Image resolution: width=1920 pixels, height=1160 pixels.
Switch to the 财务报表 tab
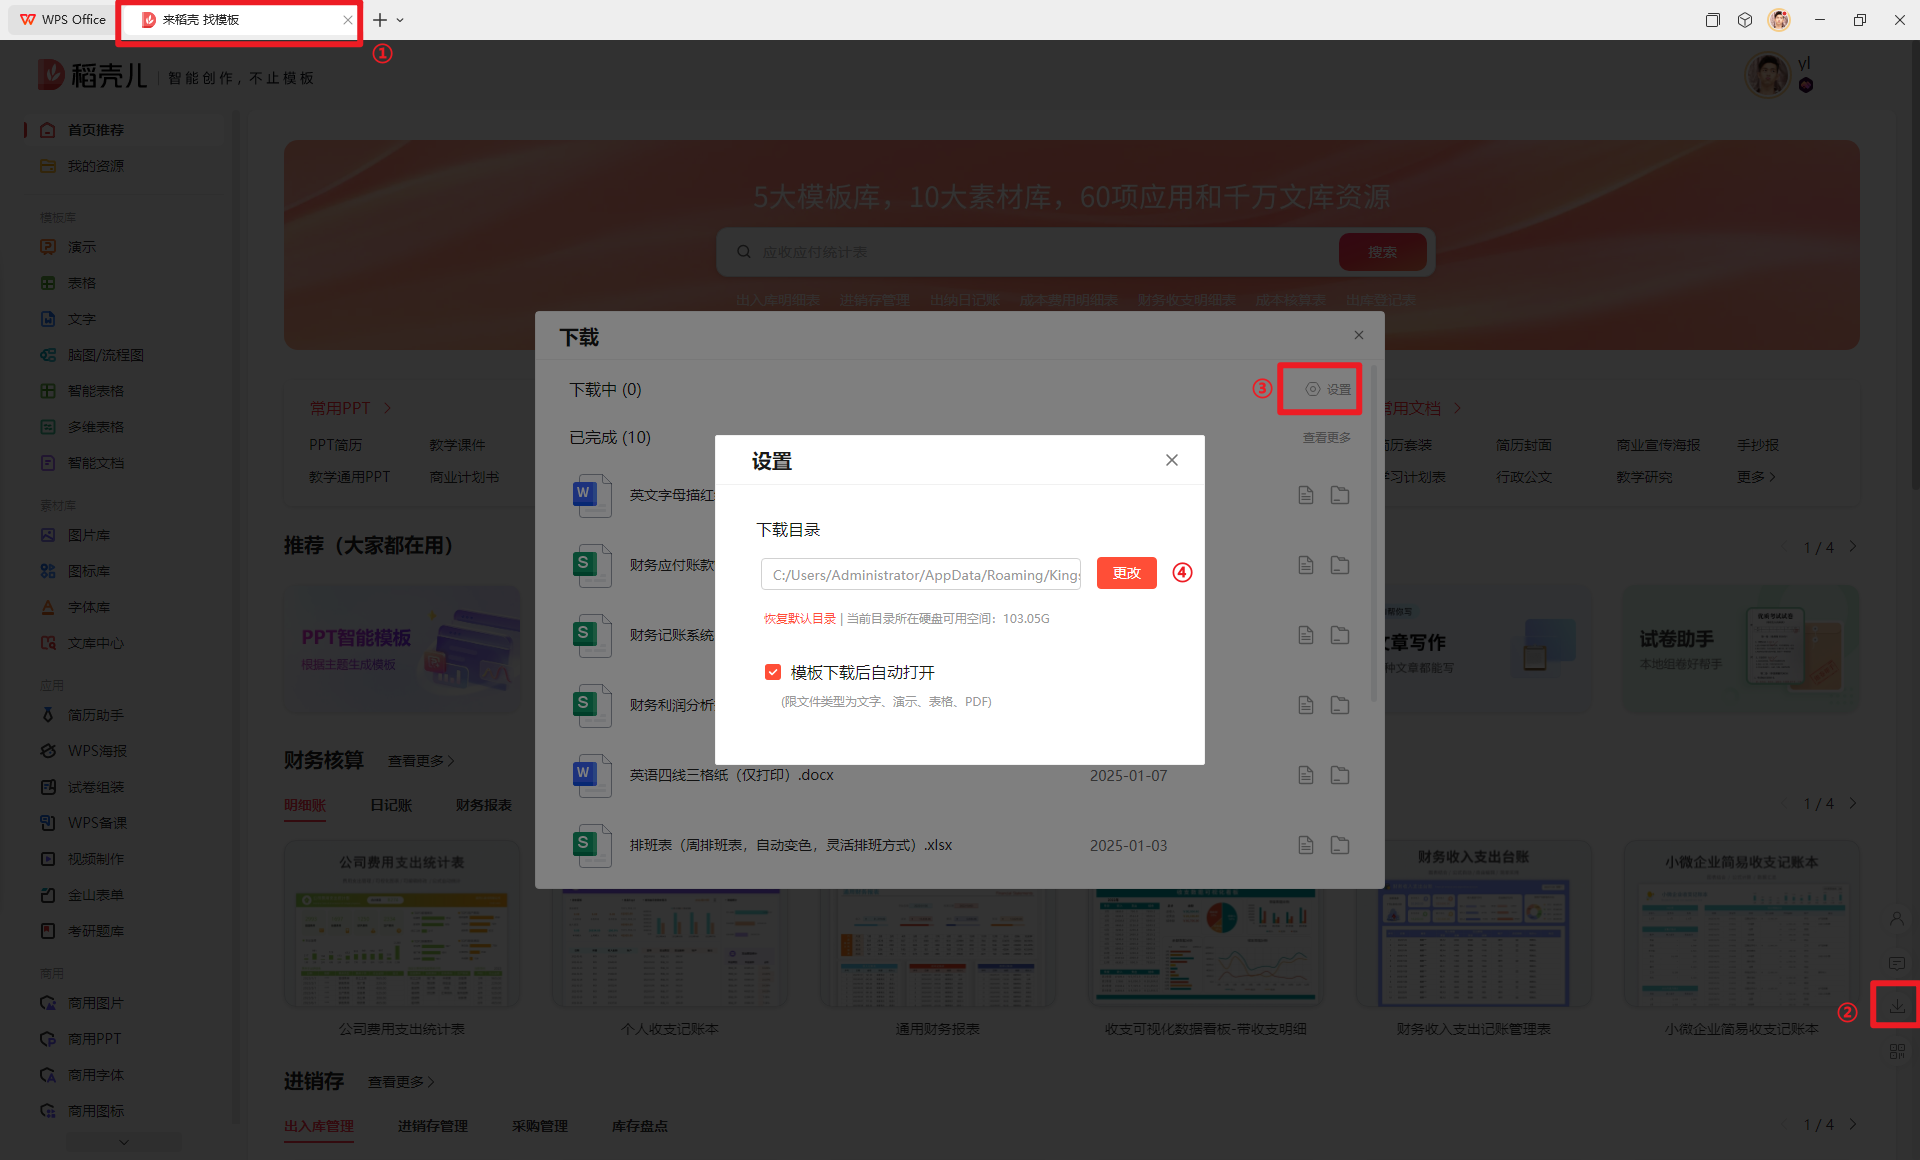point(484,805)
